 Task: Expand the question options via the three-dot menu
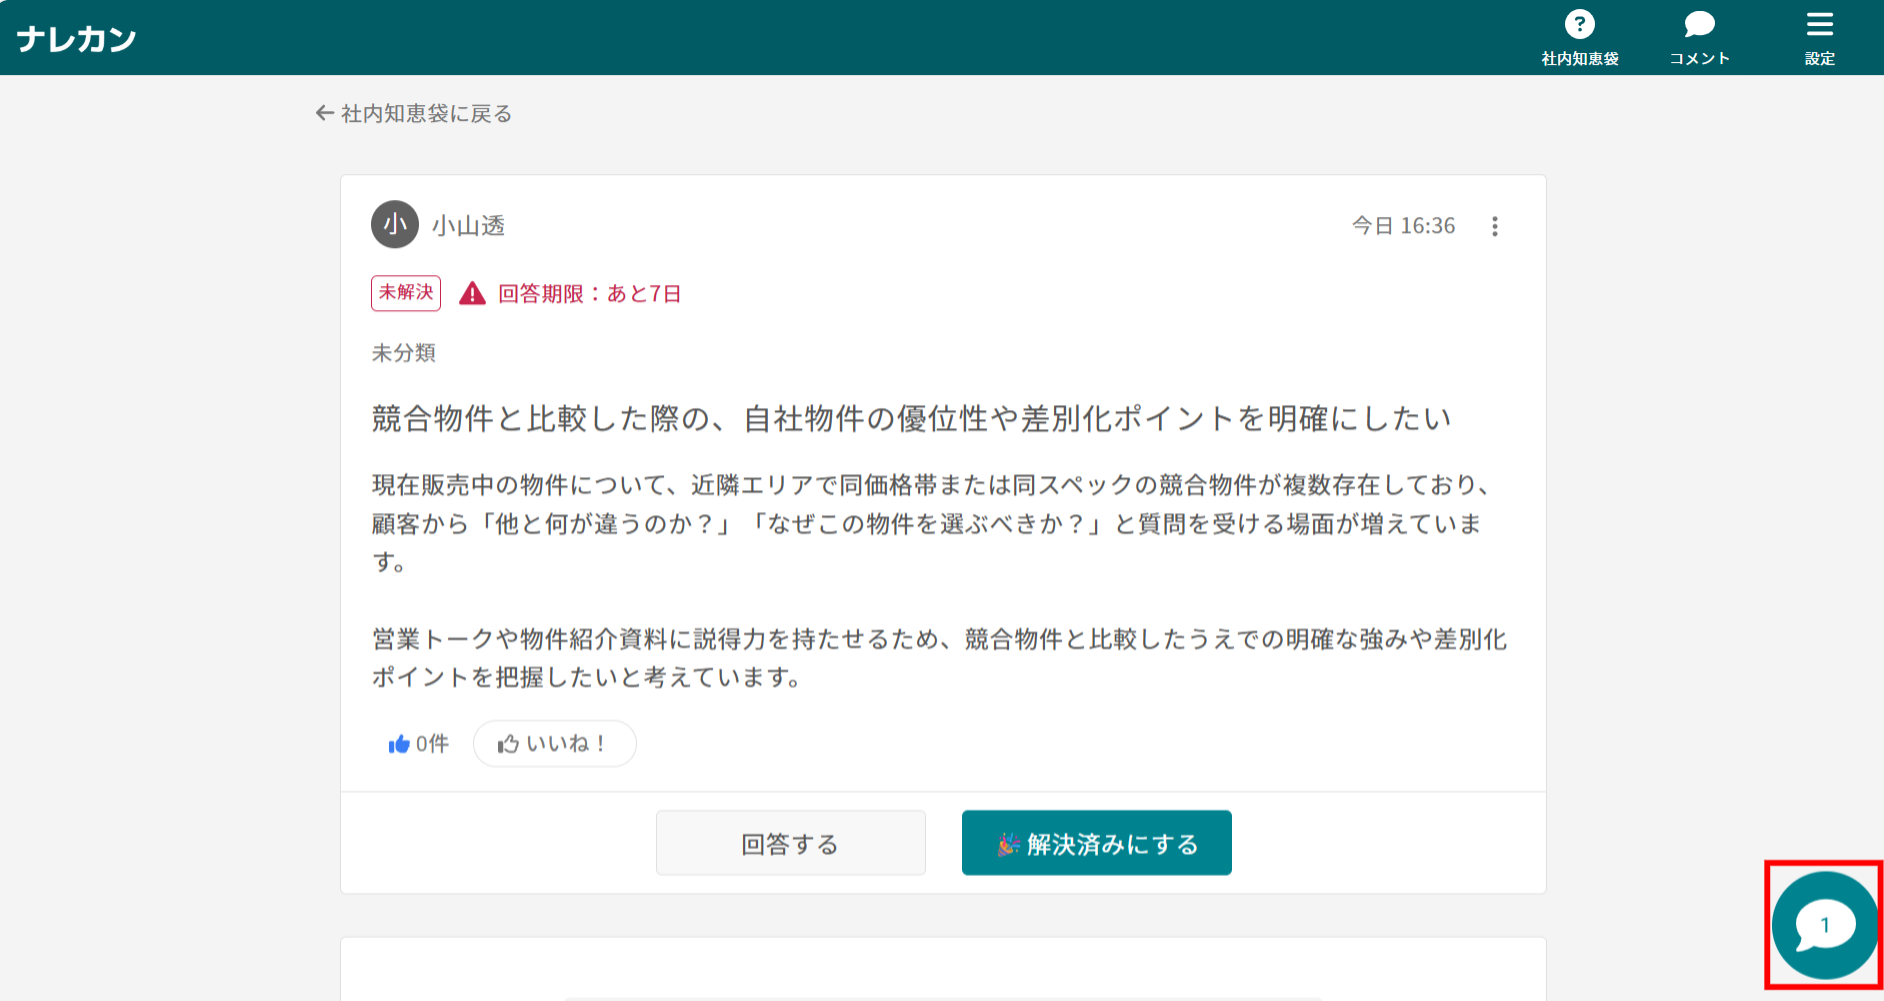tap(1495, 226)
